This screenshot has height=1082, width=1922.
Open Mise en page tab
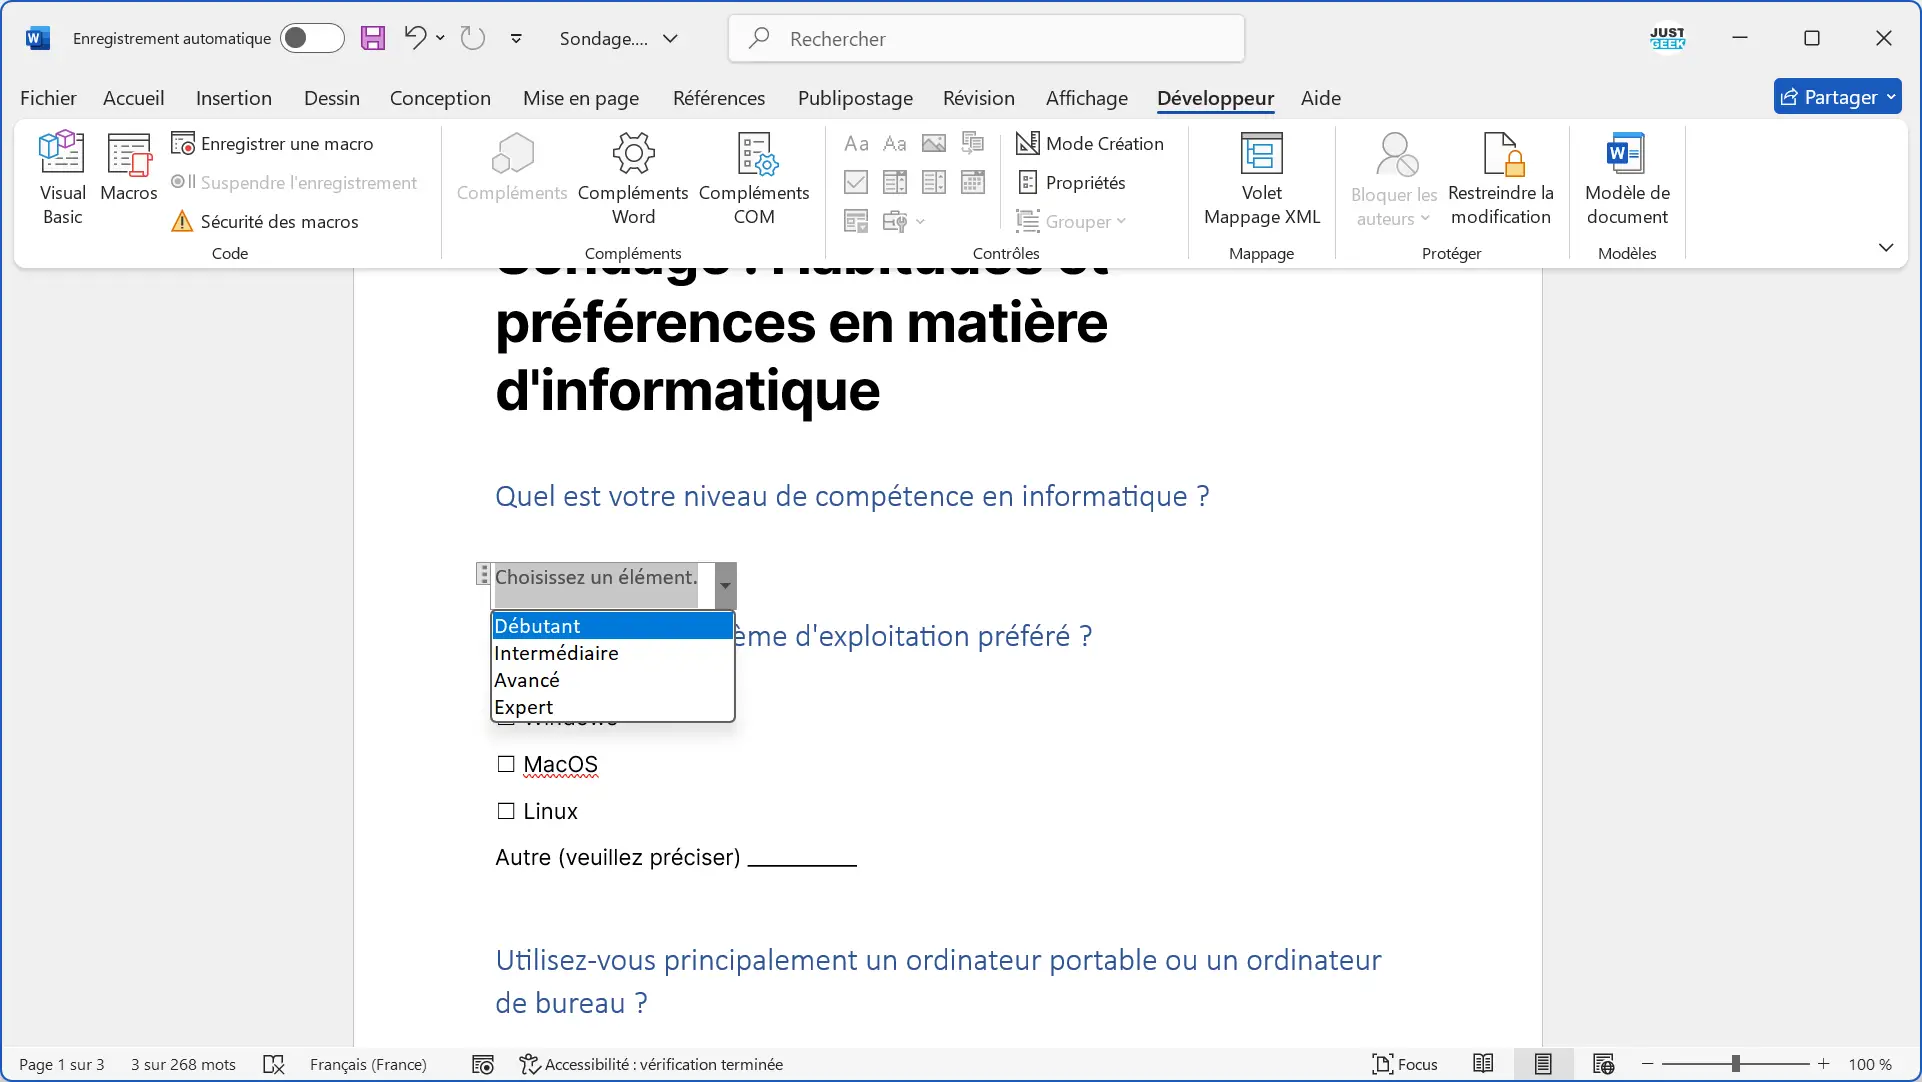coord(581,98)
